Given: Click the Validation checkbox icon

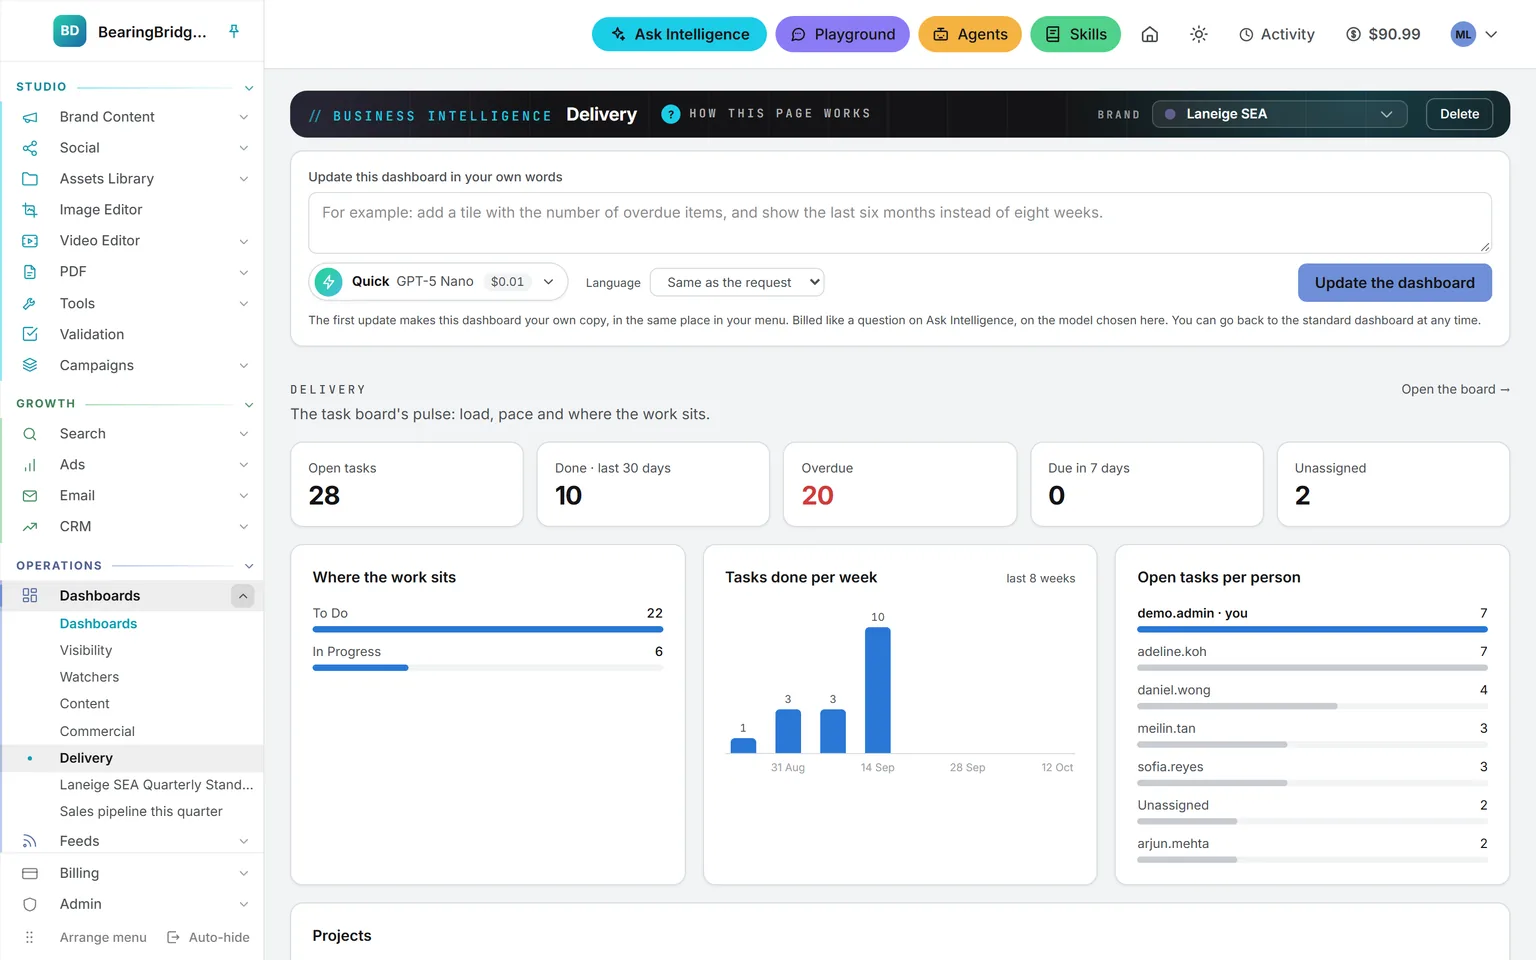Looking at the screenshot, I should [30, 334].
